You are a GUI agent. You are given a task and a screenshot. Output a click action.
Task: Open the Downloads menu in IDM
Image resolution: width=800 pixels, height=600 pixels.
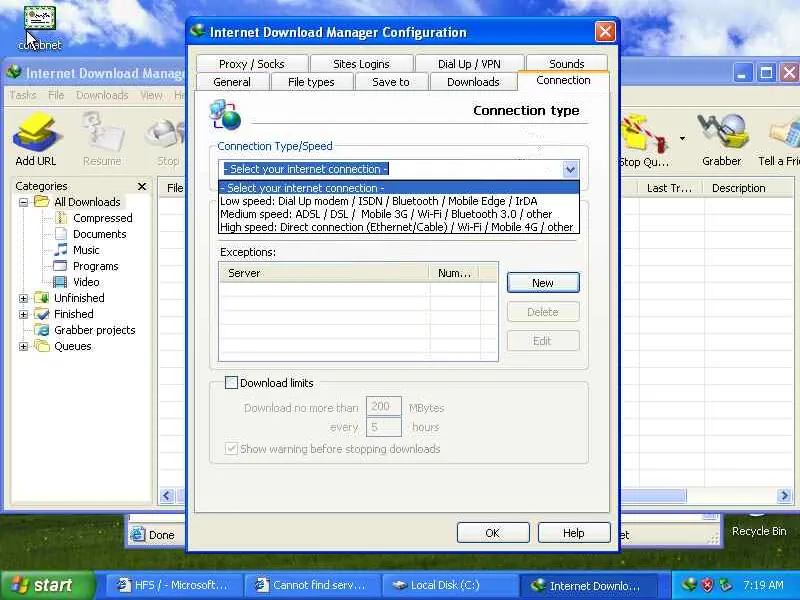(102, 95)
